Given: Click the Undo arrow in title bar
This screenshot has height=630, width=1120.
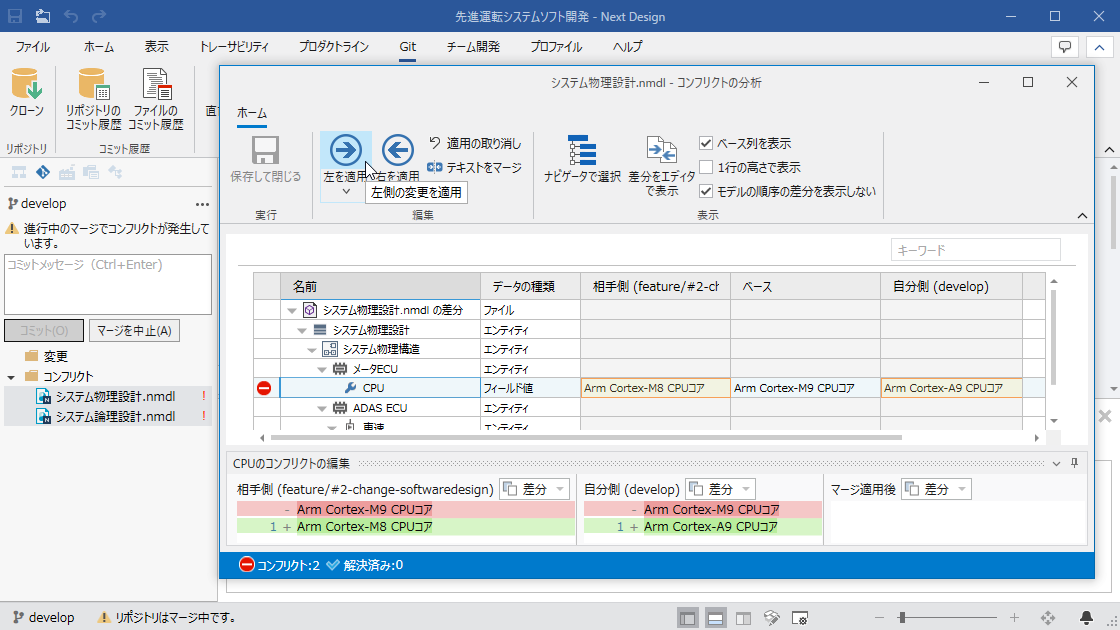Looking at the screenshot, I should click(x=71, y=16).
